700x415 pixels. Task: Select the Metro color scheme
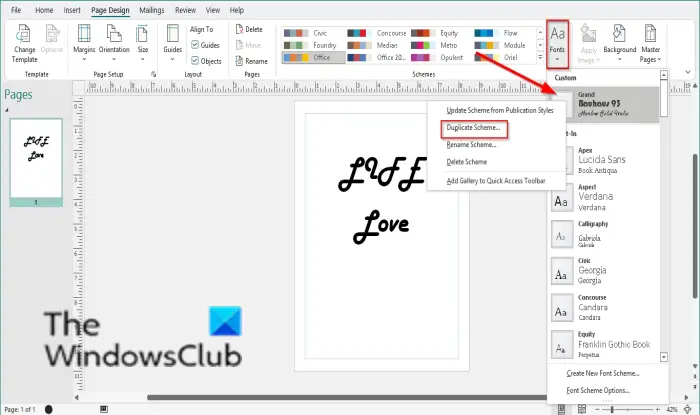click(440, 45)
